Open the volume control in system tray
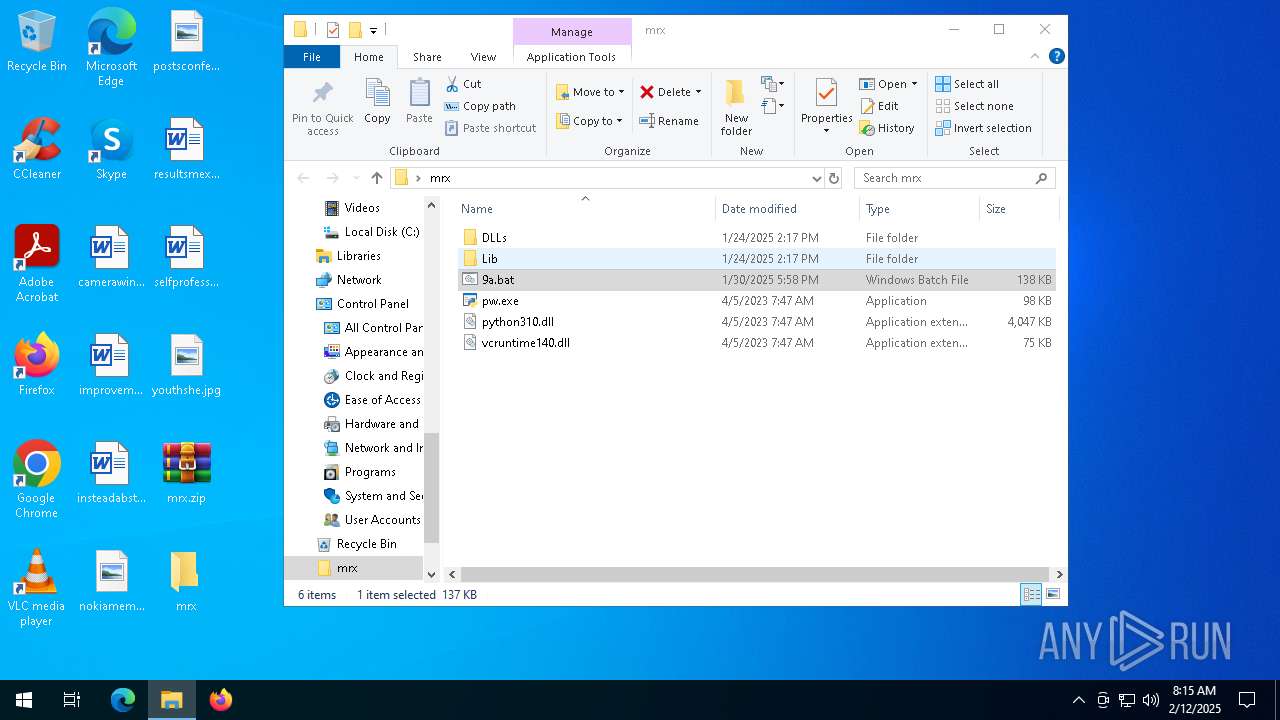The image size is (1280, 720). (1151, 700)
